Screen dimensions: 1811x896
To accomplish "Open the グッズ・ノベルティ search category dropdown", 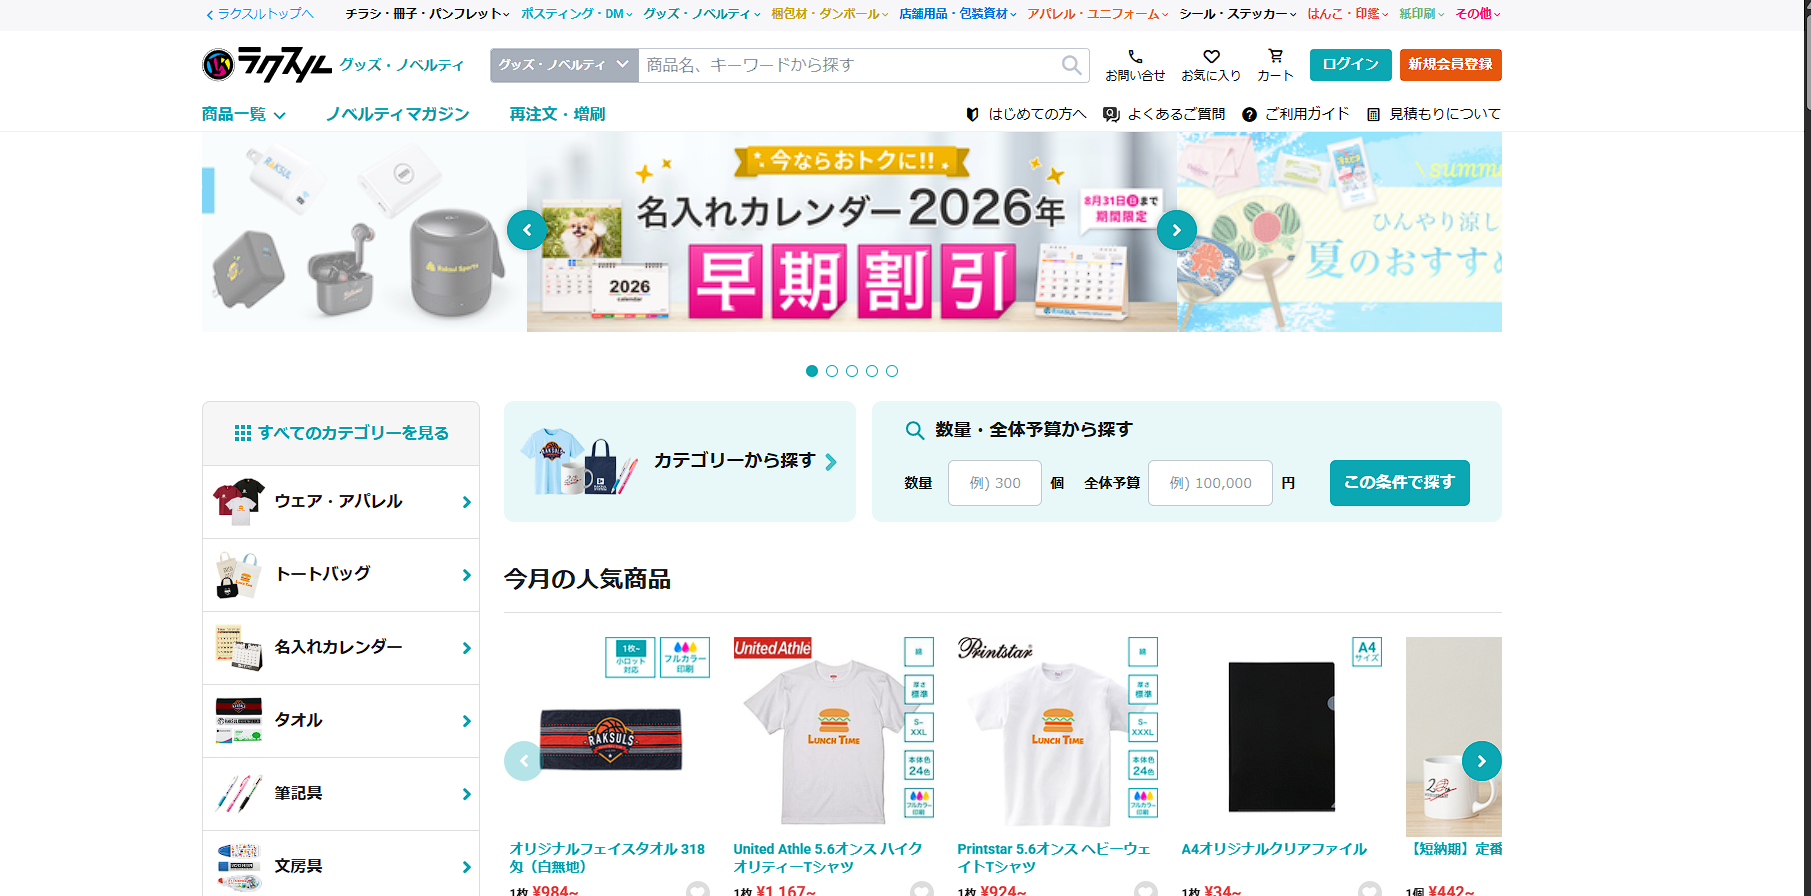I will (x=564, y=65).
